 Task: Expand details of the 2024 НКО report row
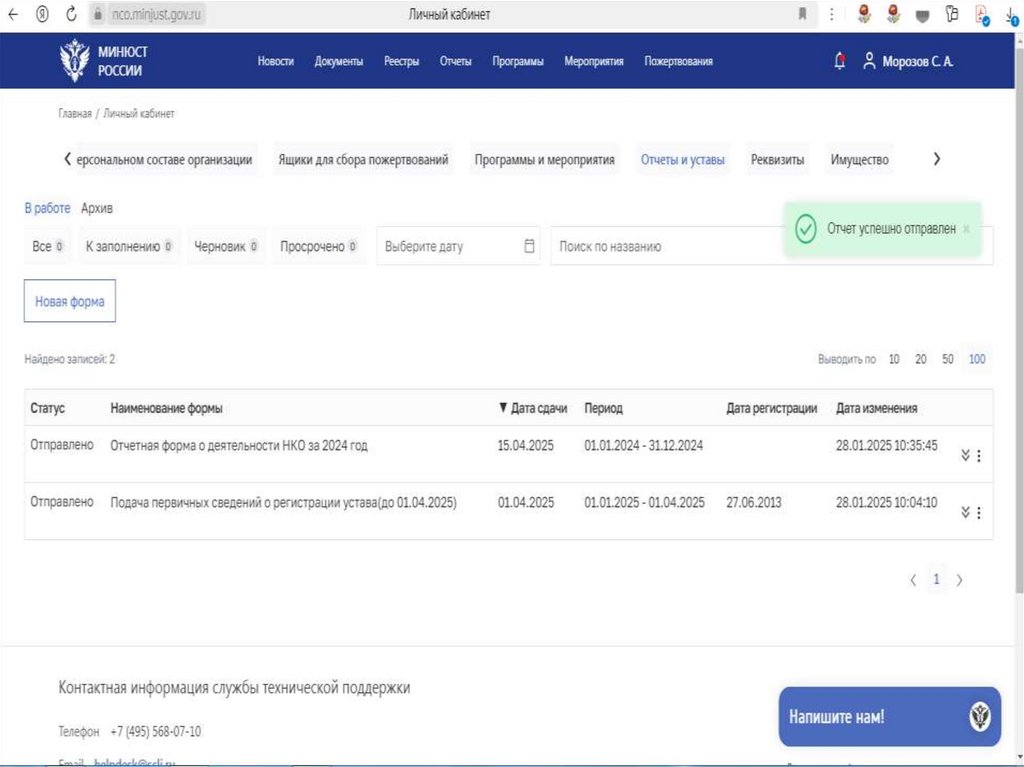point(965,456)
